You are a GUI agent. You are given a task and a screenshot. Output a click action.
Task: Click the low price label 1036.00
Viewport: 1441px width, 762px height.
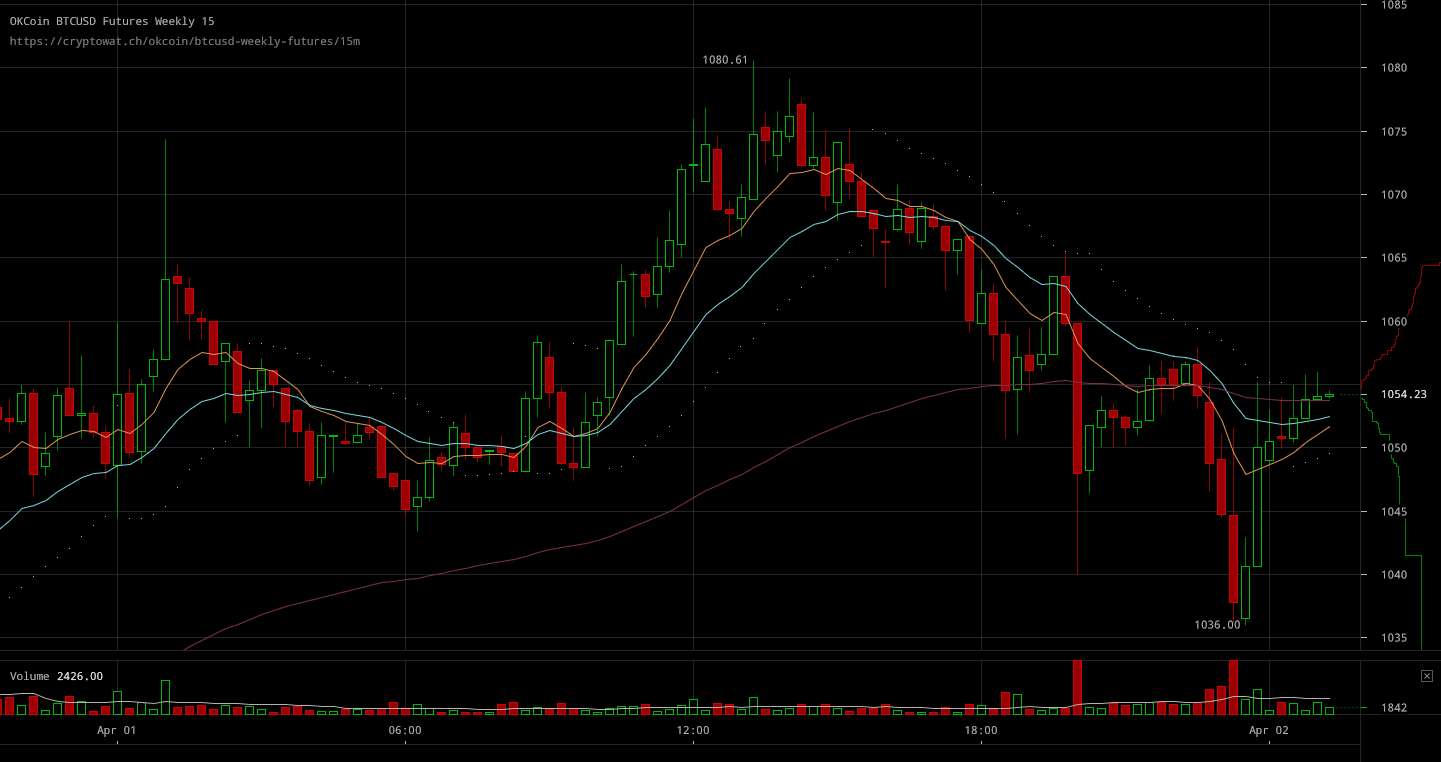[x=1217, y=625]
